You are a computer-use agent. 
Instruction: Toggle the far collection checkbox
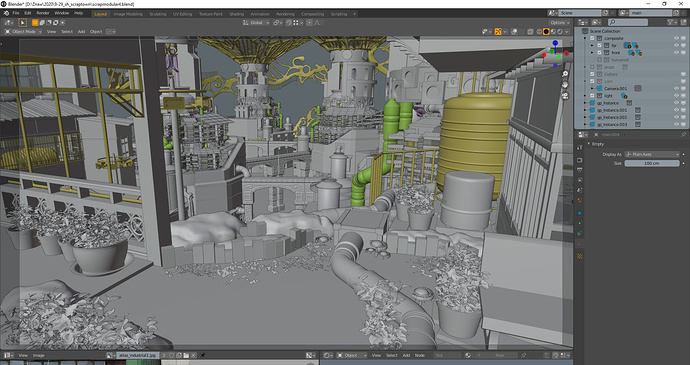(599, 45)
